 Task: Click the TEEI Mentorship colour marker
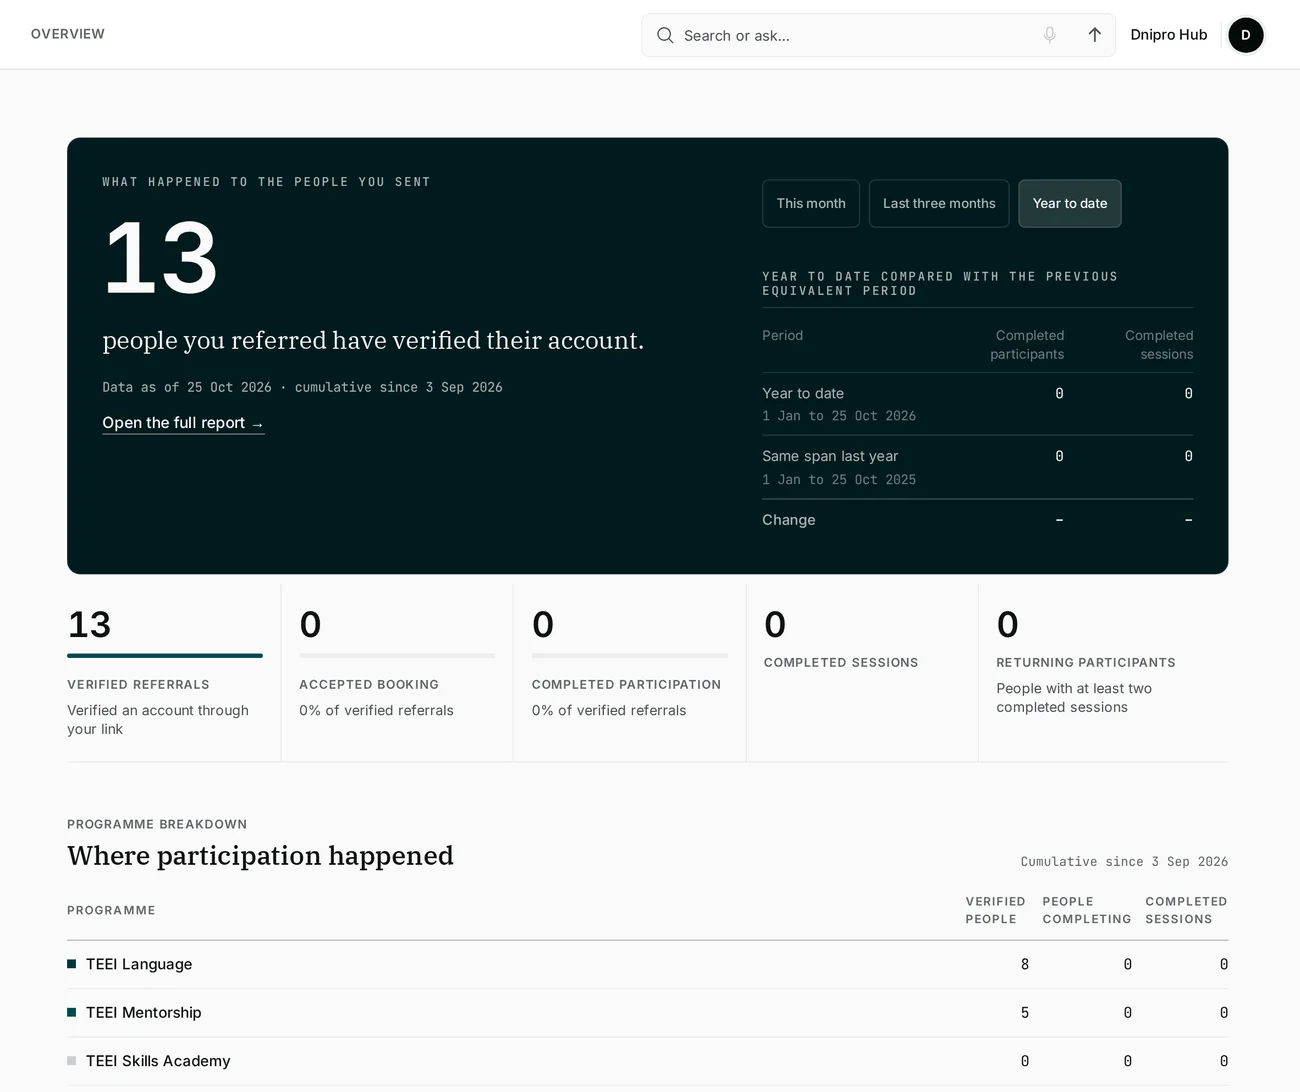pos(72,1012)
